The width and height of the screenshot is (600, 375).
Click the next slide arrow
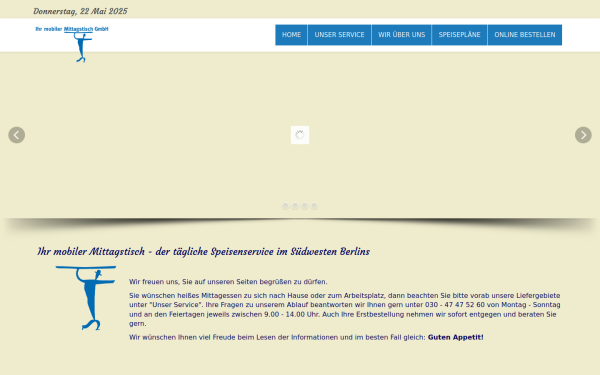click(x=583, y=135)
